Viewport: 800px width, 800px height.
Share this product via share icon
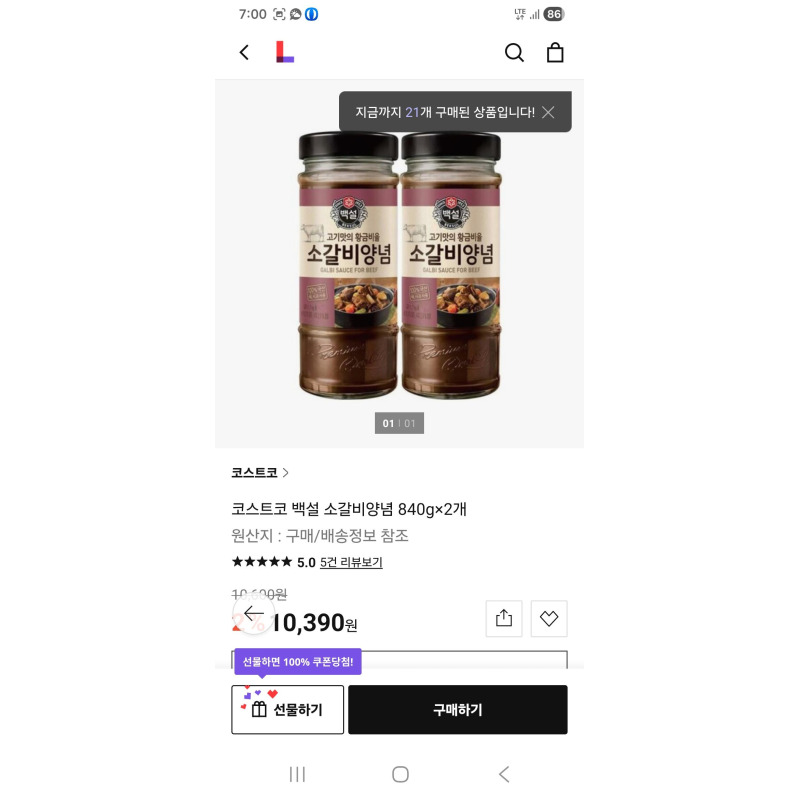coord(504,618)
